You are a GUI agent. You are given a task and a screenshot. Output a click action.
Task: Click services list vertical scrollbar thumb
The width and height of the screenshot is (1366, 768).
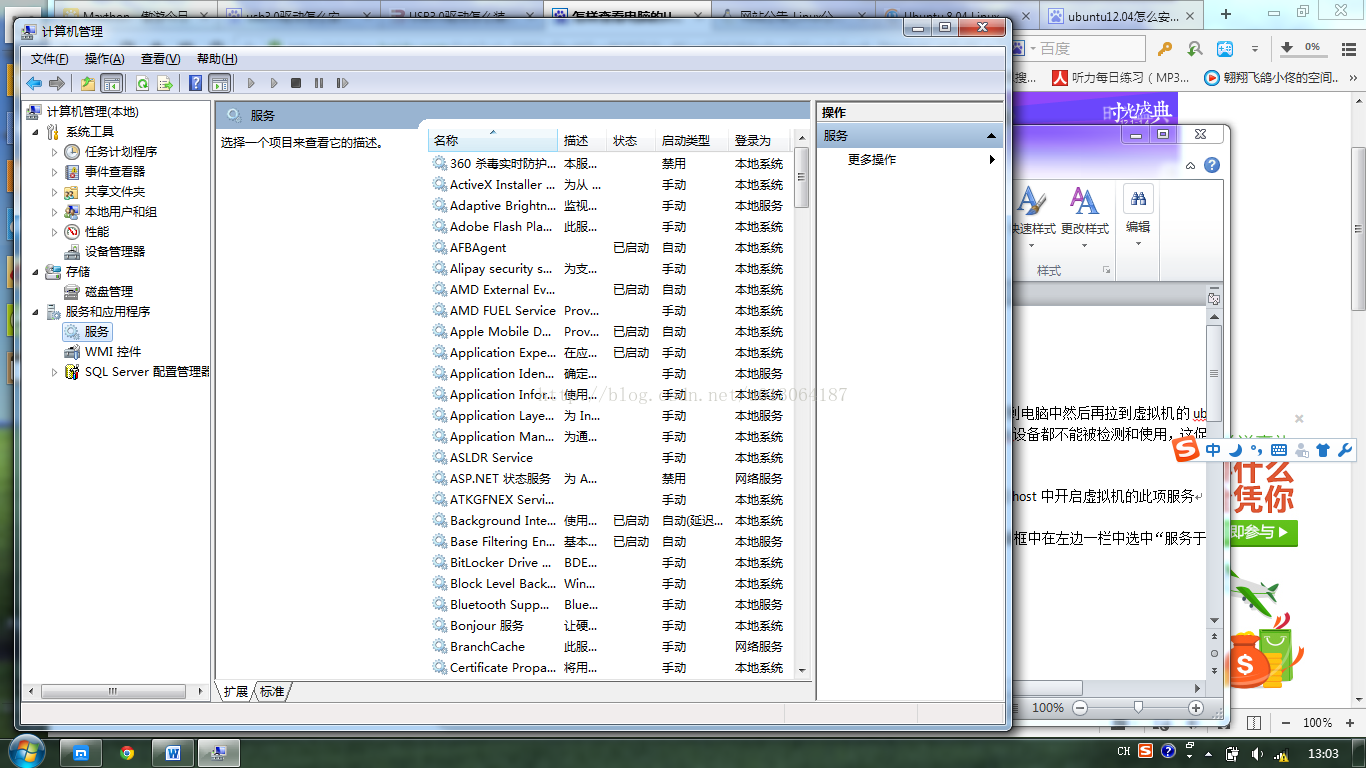[x=801, y=180]
